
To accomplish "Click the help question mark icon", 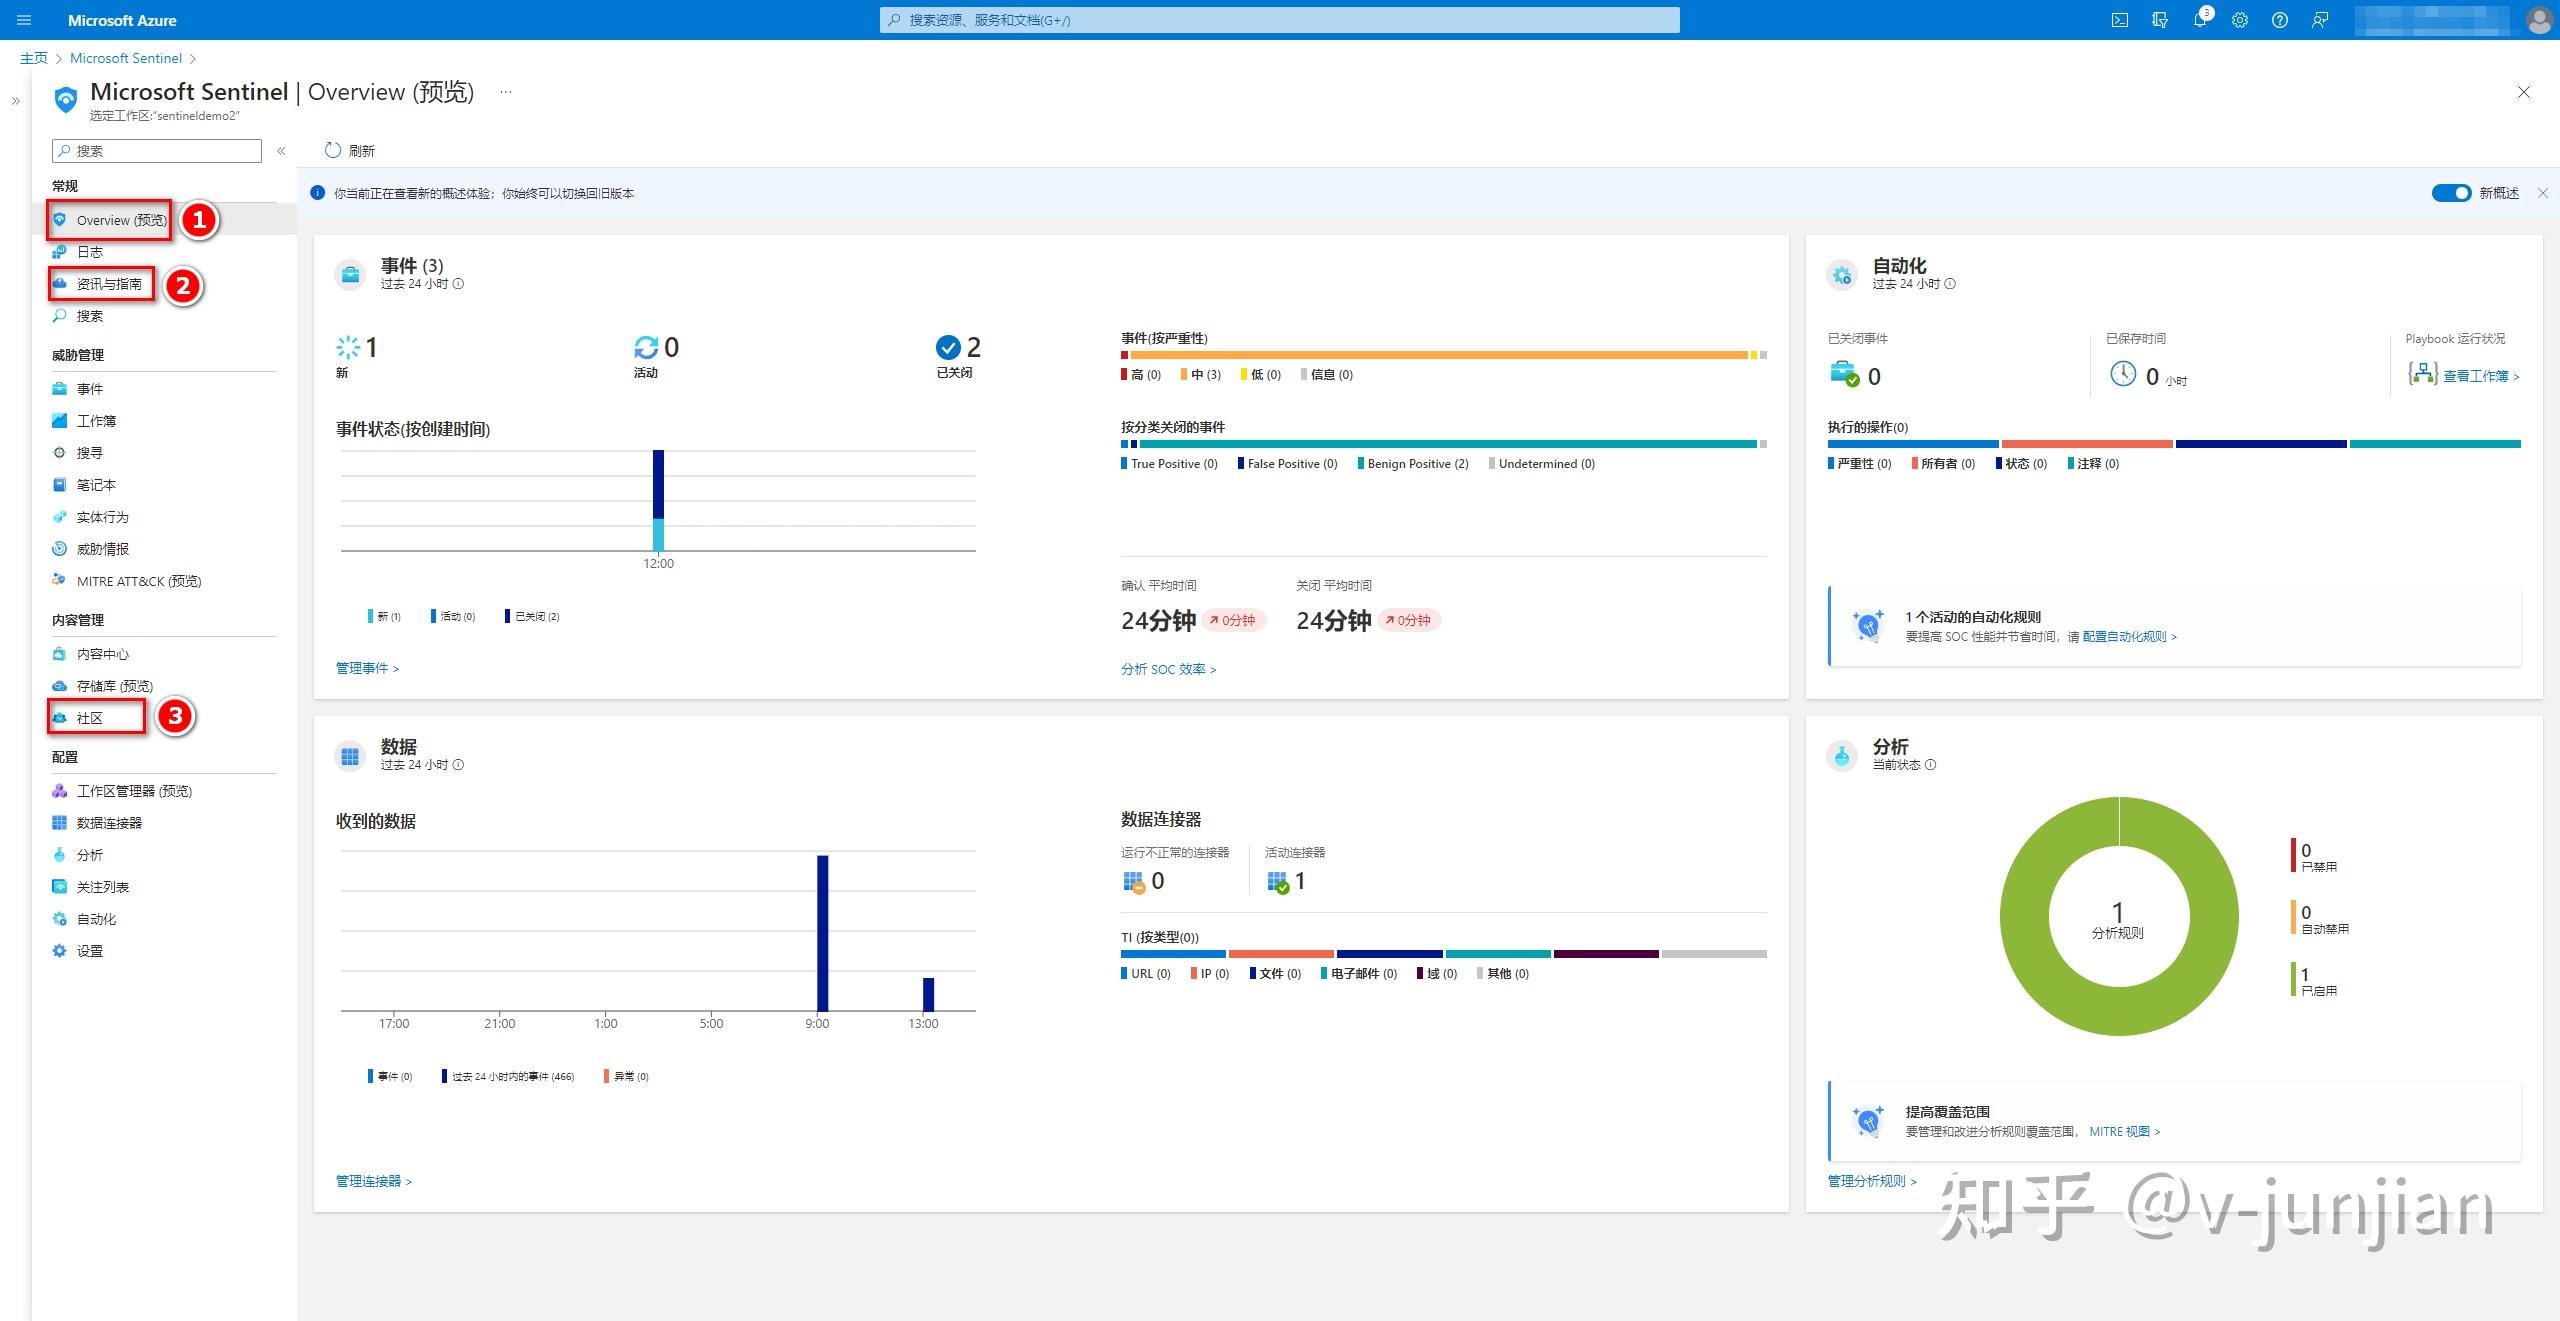I will pyautogui.click(x=2280, y=20).
